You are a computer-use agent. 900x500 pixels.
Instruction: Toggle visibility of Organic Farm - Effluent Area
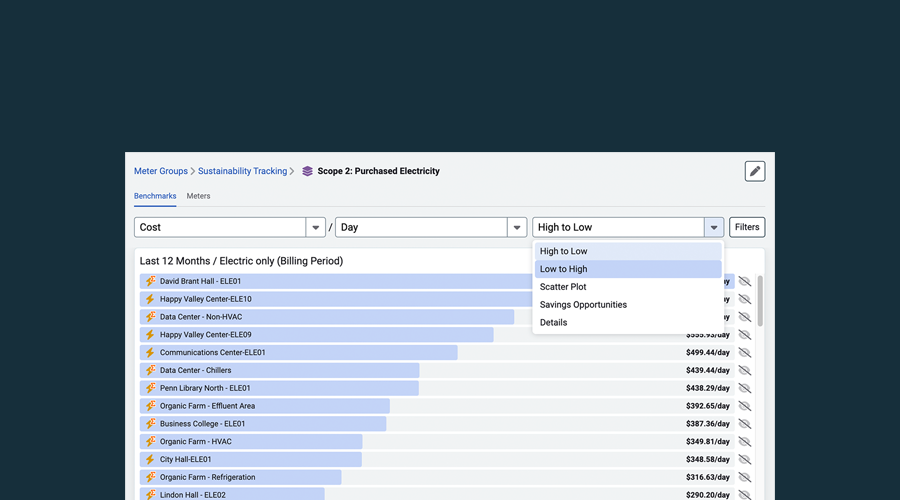pyautogui.click(x=744, y=406)
